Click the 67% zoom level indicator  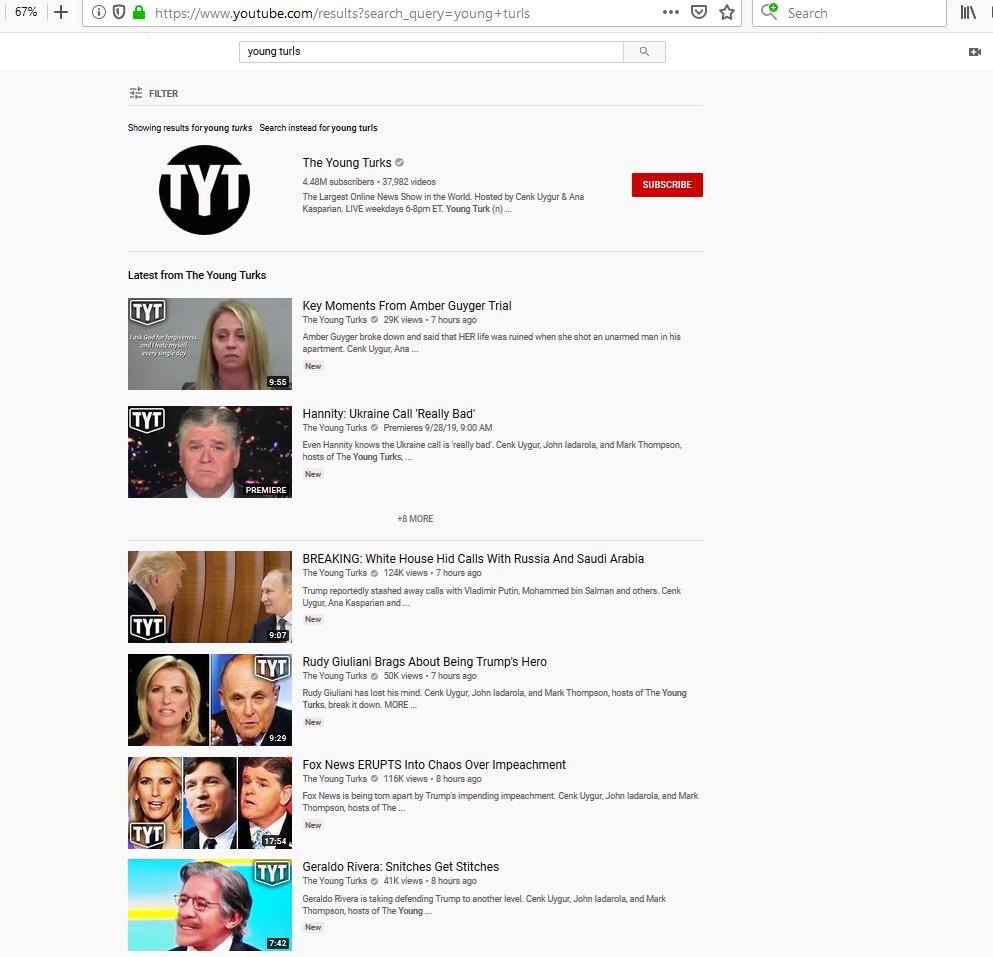26,12
